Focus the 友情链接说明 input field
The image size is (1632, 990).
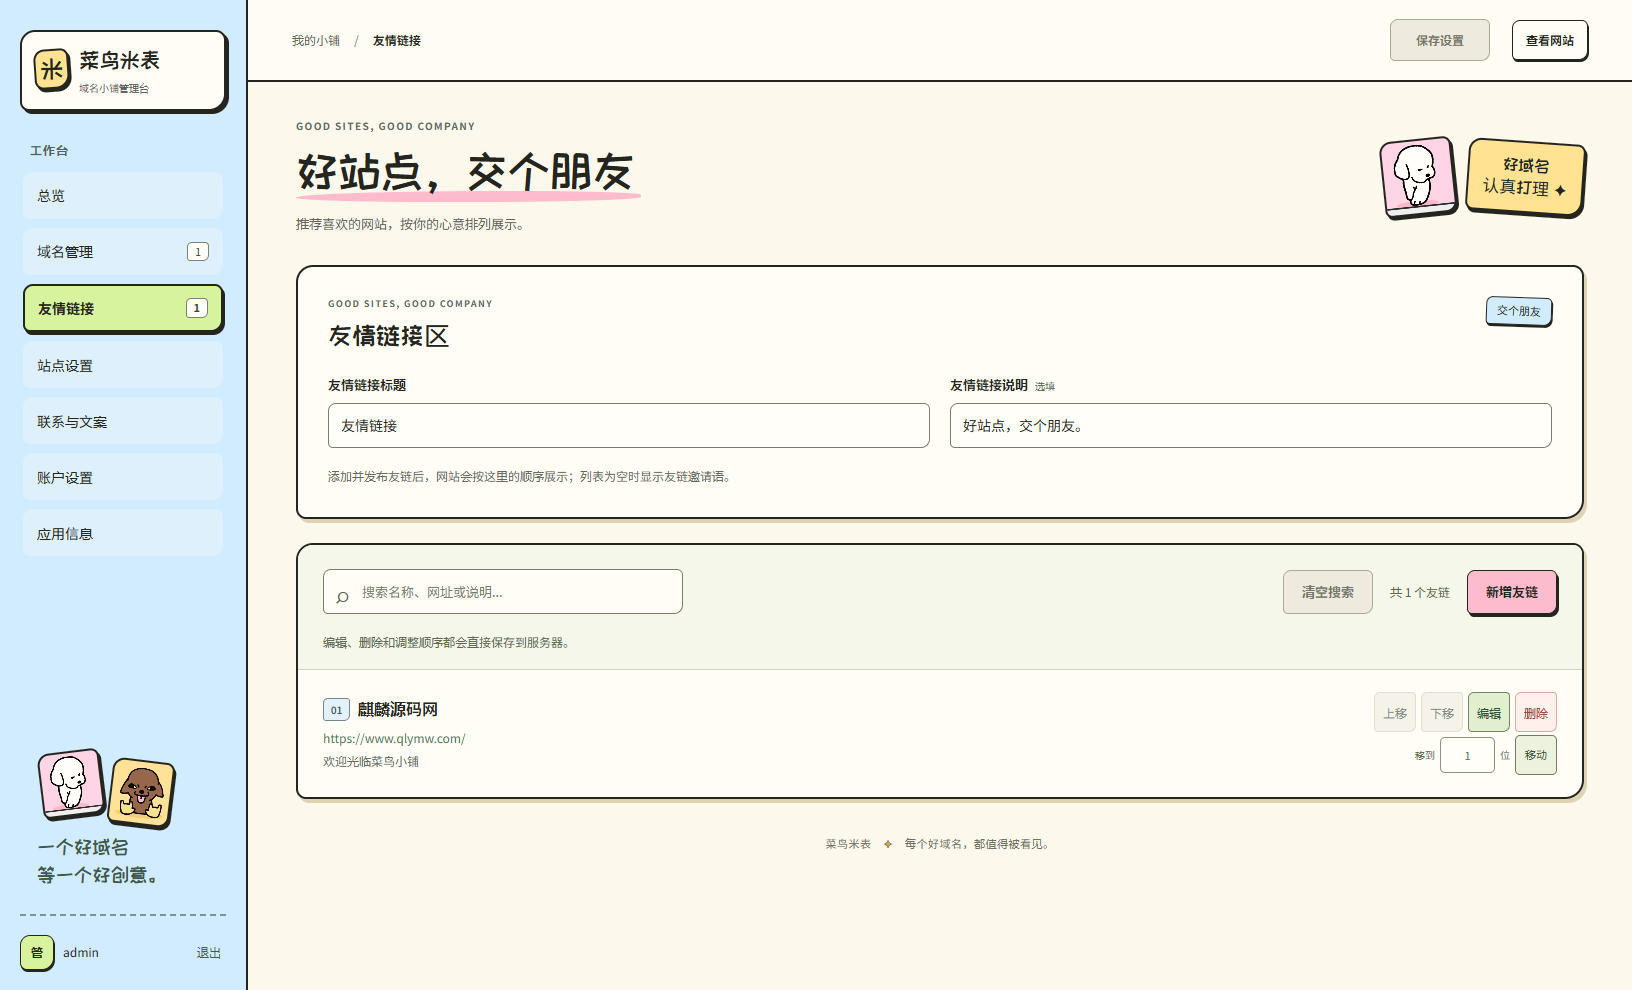click(x=1251, y=425)
